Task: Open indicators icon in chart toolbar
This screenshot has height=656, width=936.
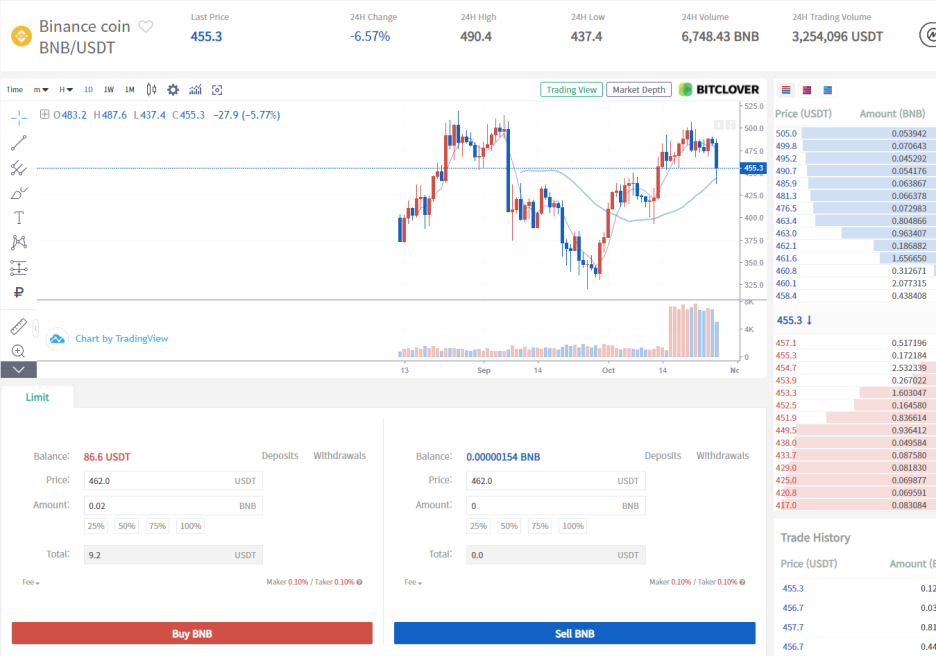Action: point(195,90)
